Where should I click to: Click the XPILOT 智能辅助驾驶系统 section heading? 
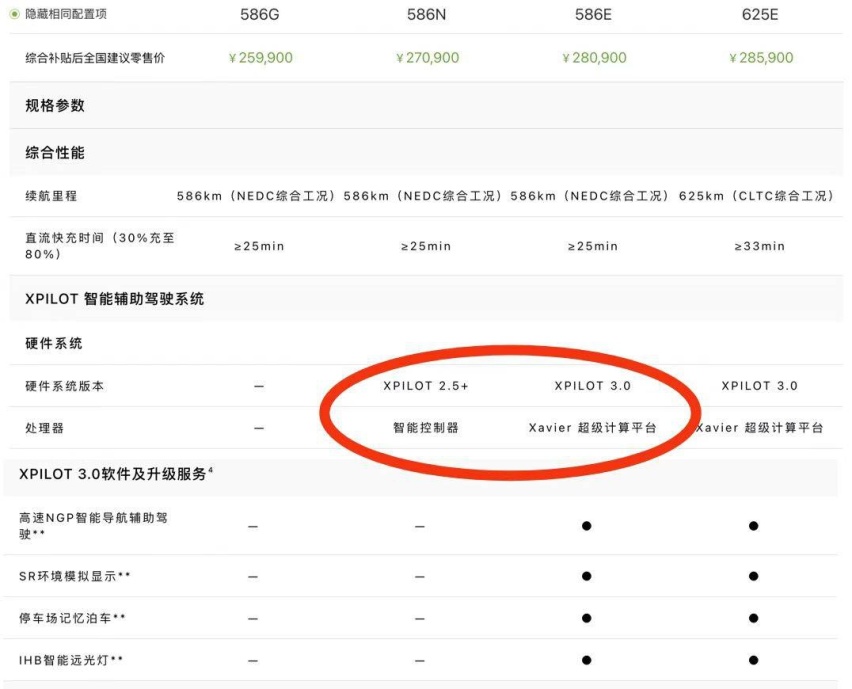click(x=115, y=299)
